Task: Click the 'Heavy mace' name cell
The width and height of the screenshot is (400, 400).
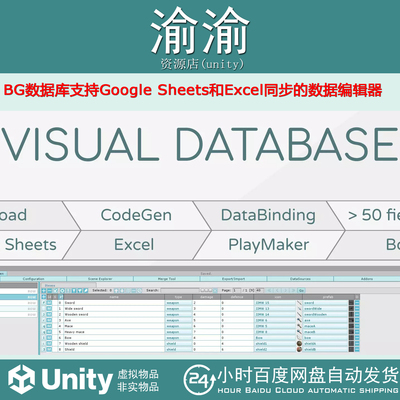Action: (x=114, y=332)
